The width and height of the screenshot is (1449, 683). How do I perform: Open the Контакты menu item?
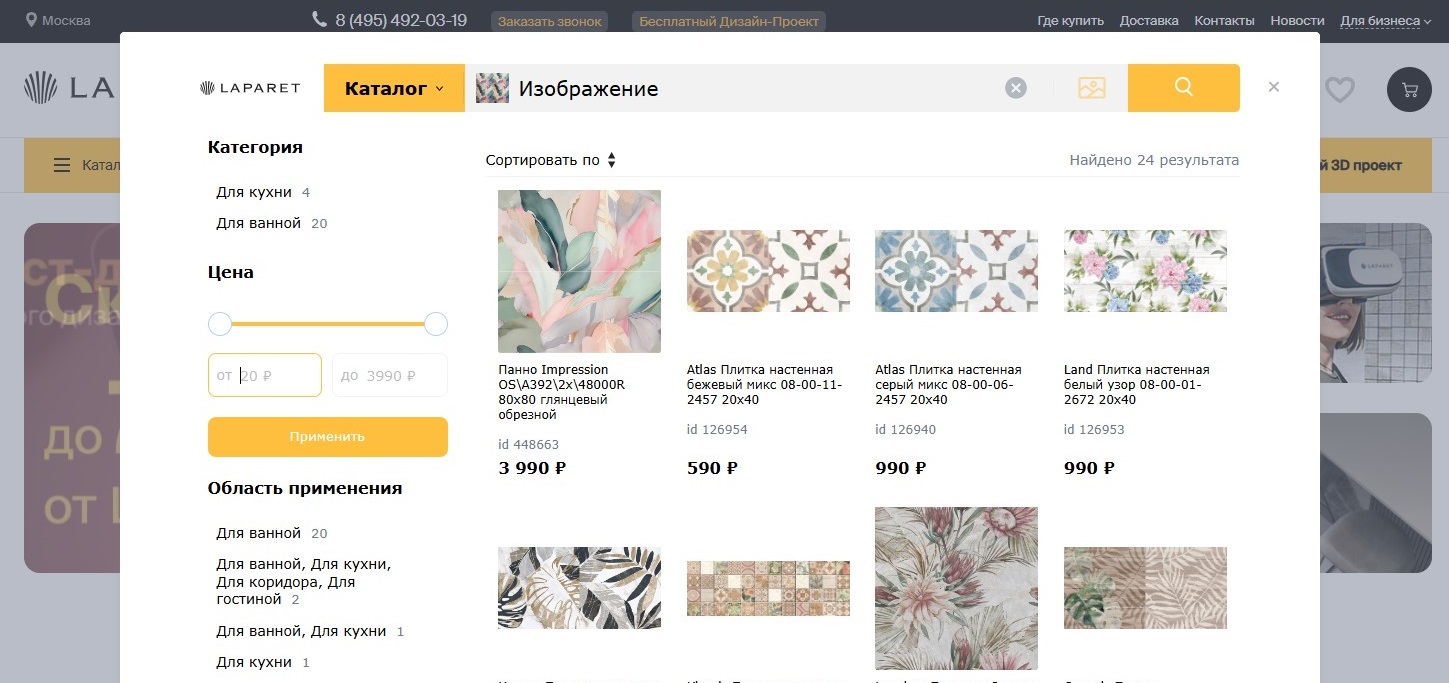1224,20
